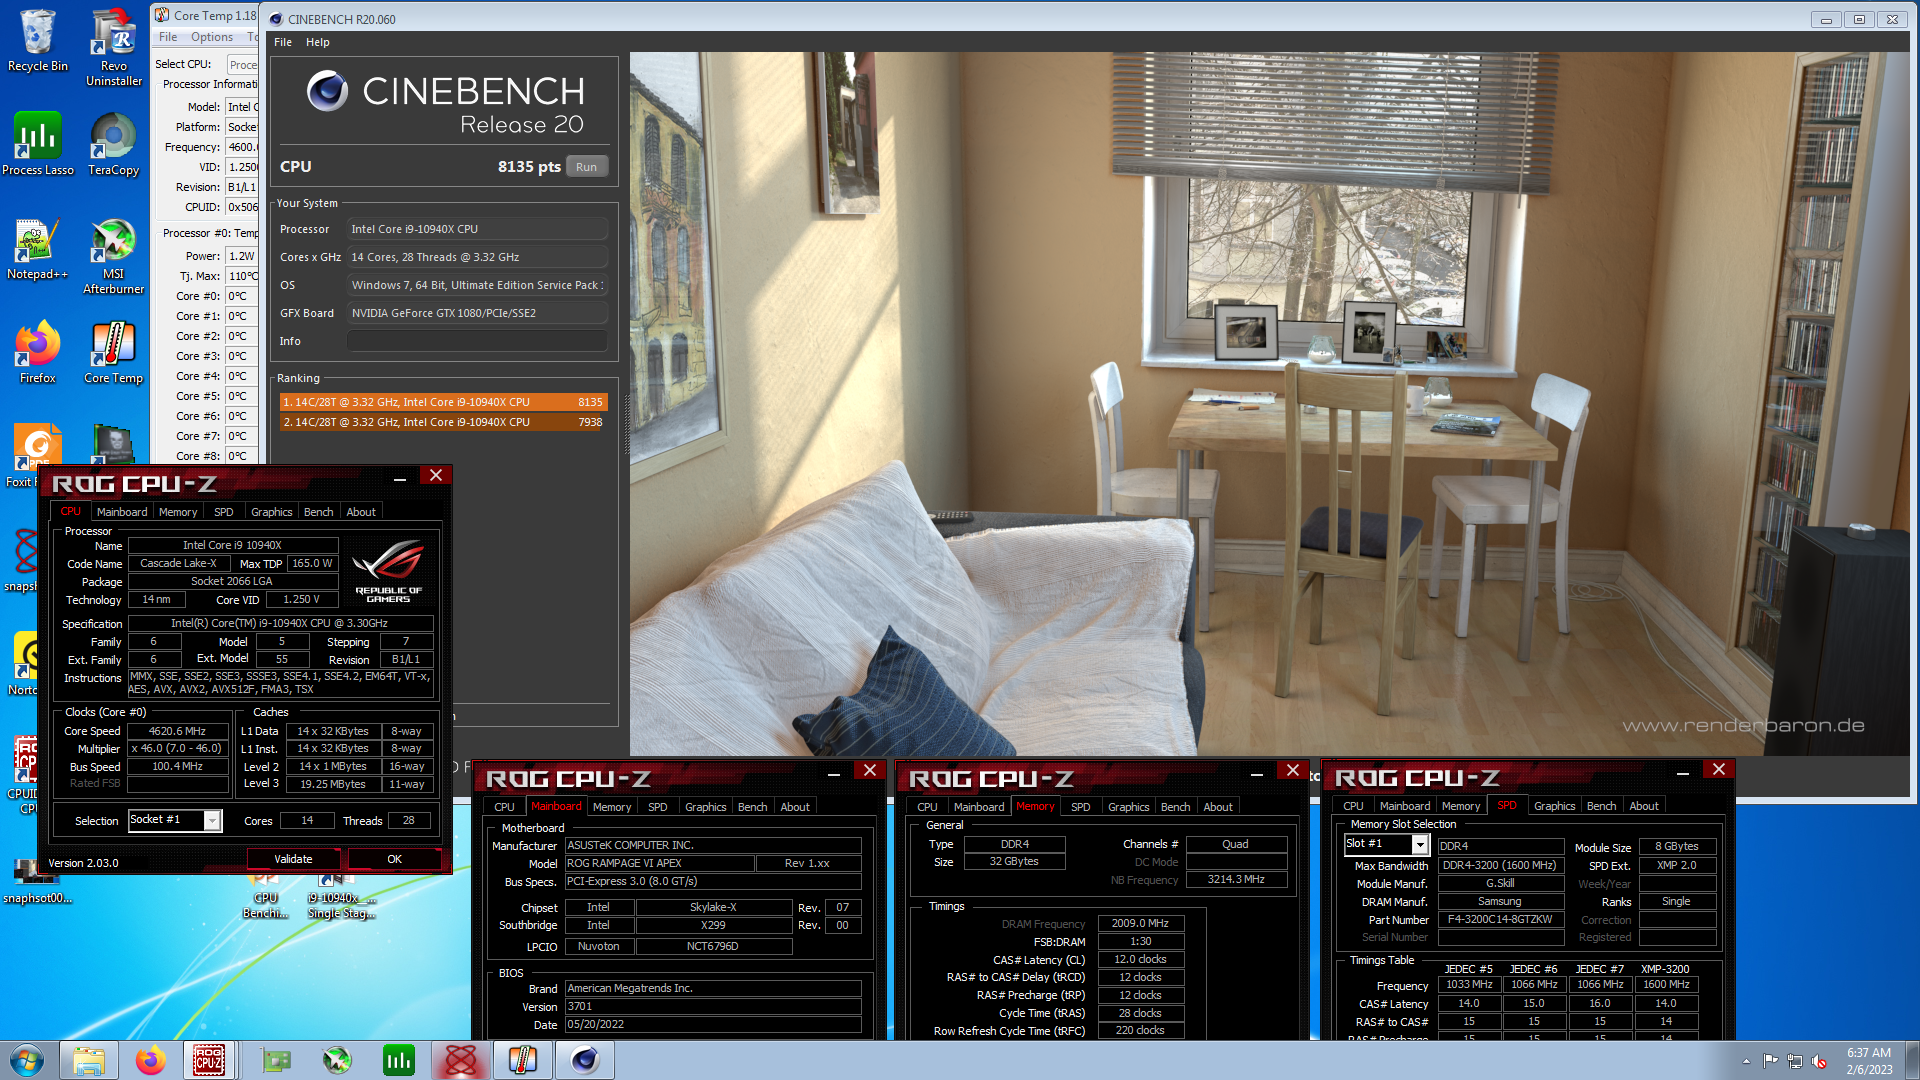Open the Slot #1 memory slot dropdown
This screenshot has height=1080, width=1920.
click(1419, 844)
